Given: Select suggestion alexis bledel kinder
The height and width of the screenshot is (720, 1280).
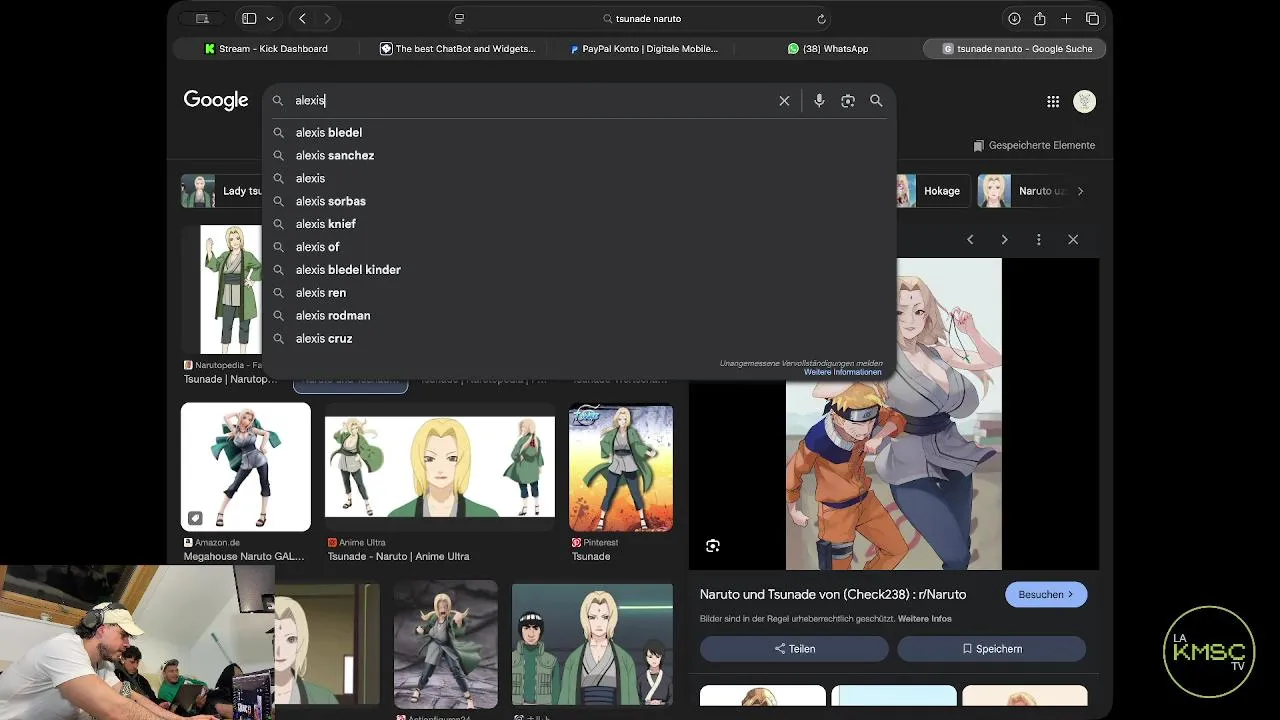Looking at the screenshot, I should [579, 270].
